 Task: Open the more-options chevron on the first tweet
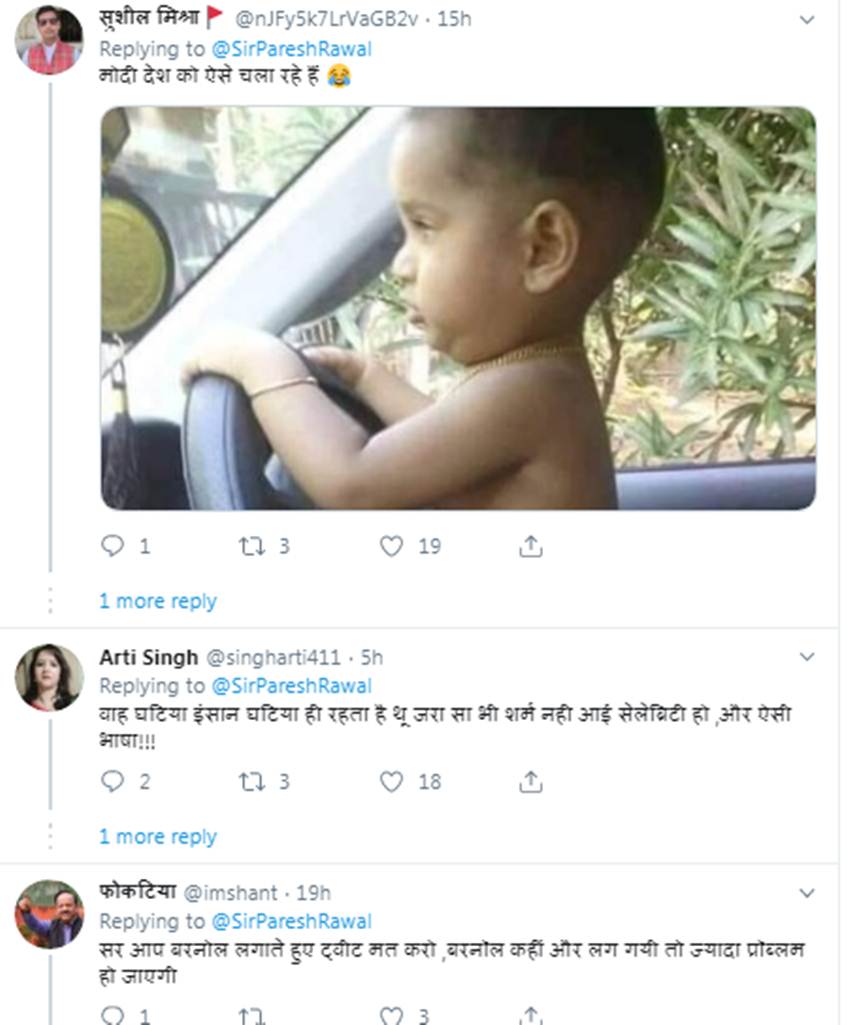807,20
